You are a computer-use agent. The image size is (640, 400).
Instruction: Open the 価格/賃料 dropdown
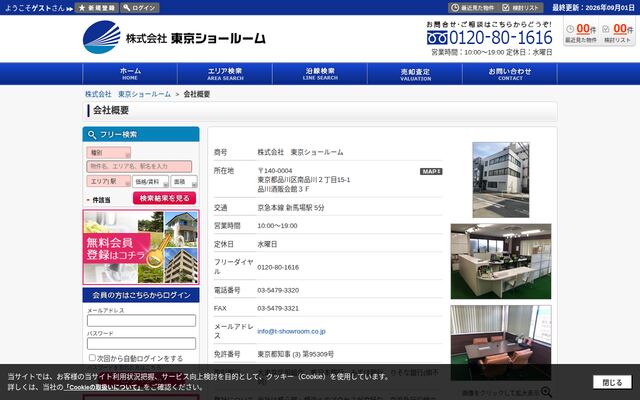[150, 182]
